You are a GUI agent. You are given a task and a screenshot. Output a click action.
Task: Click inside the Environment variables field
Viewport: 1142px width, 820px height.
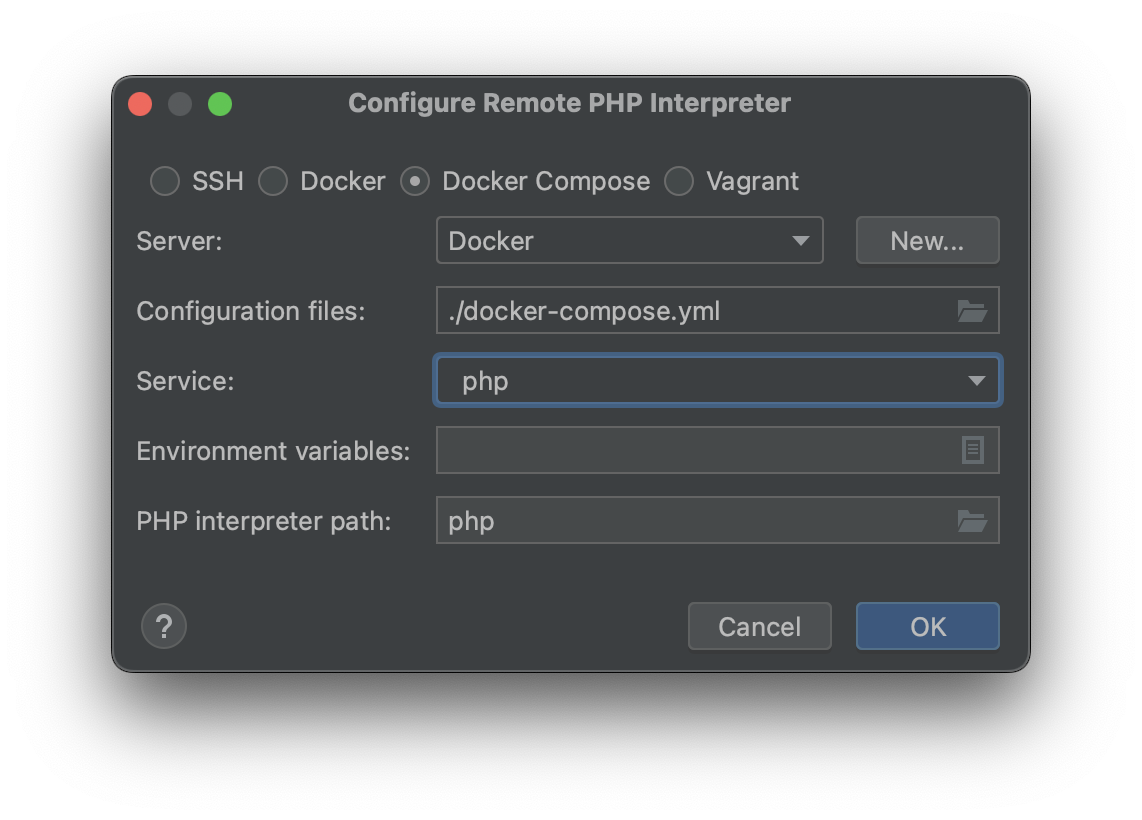coord(700,450)
